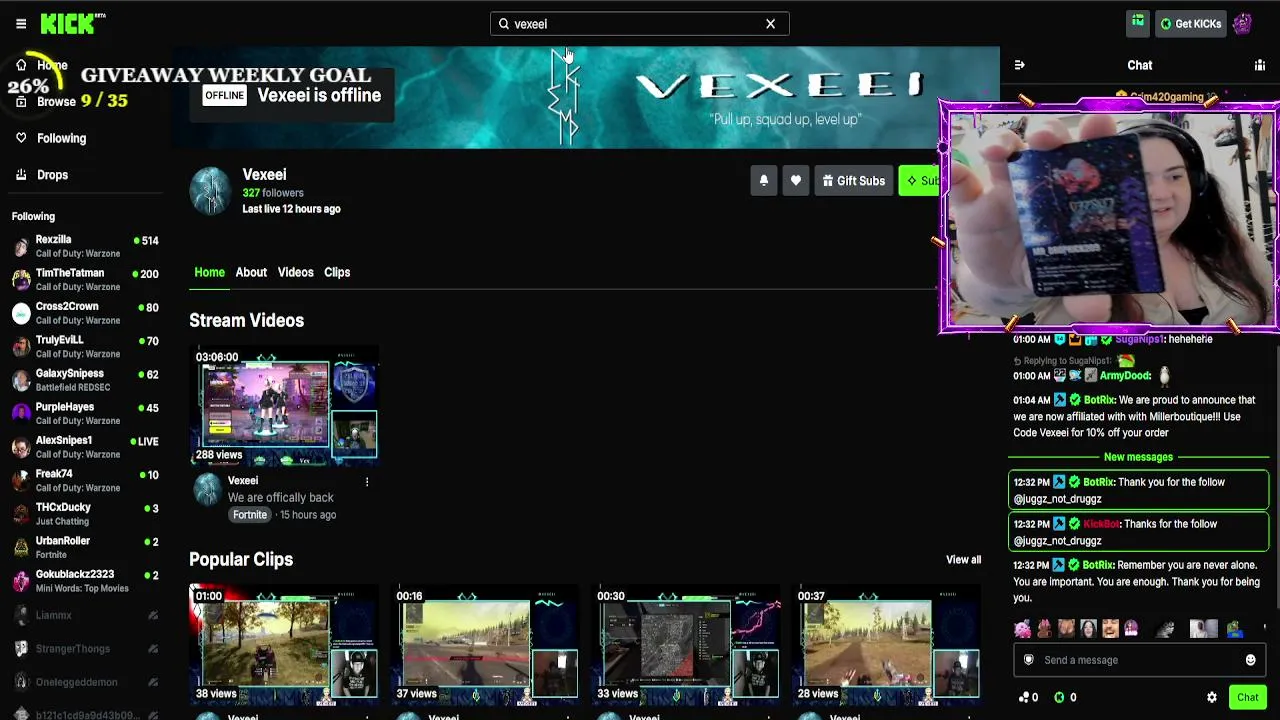Click the New messages divider in chat

pos(1138,457)
